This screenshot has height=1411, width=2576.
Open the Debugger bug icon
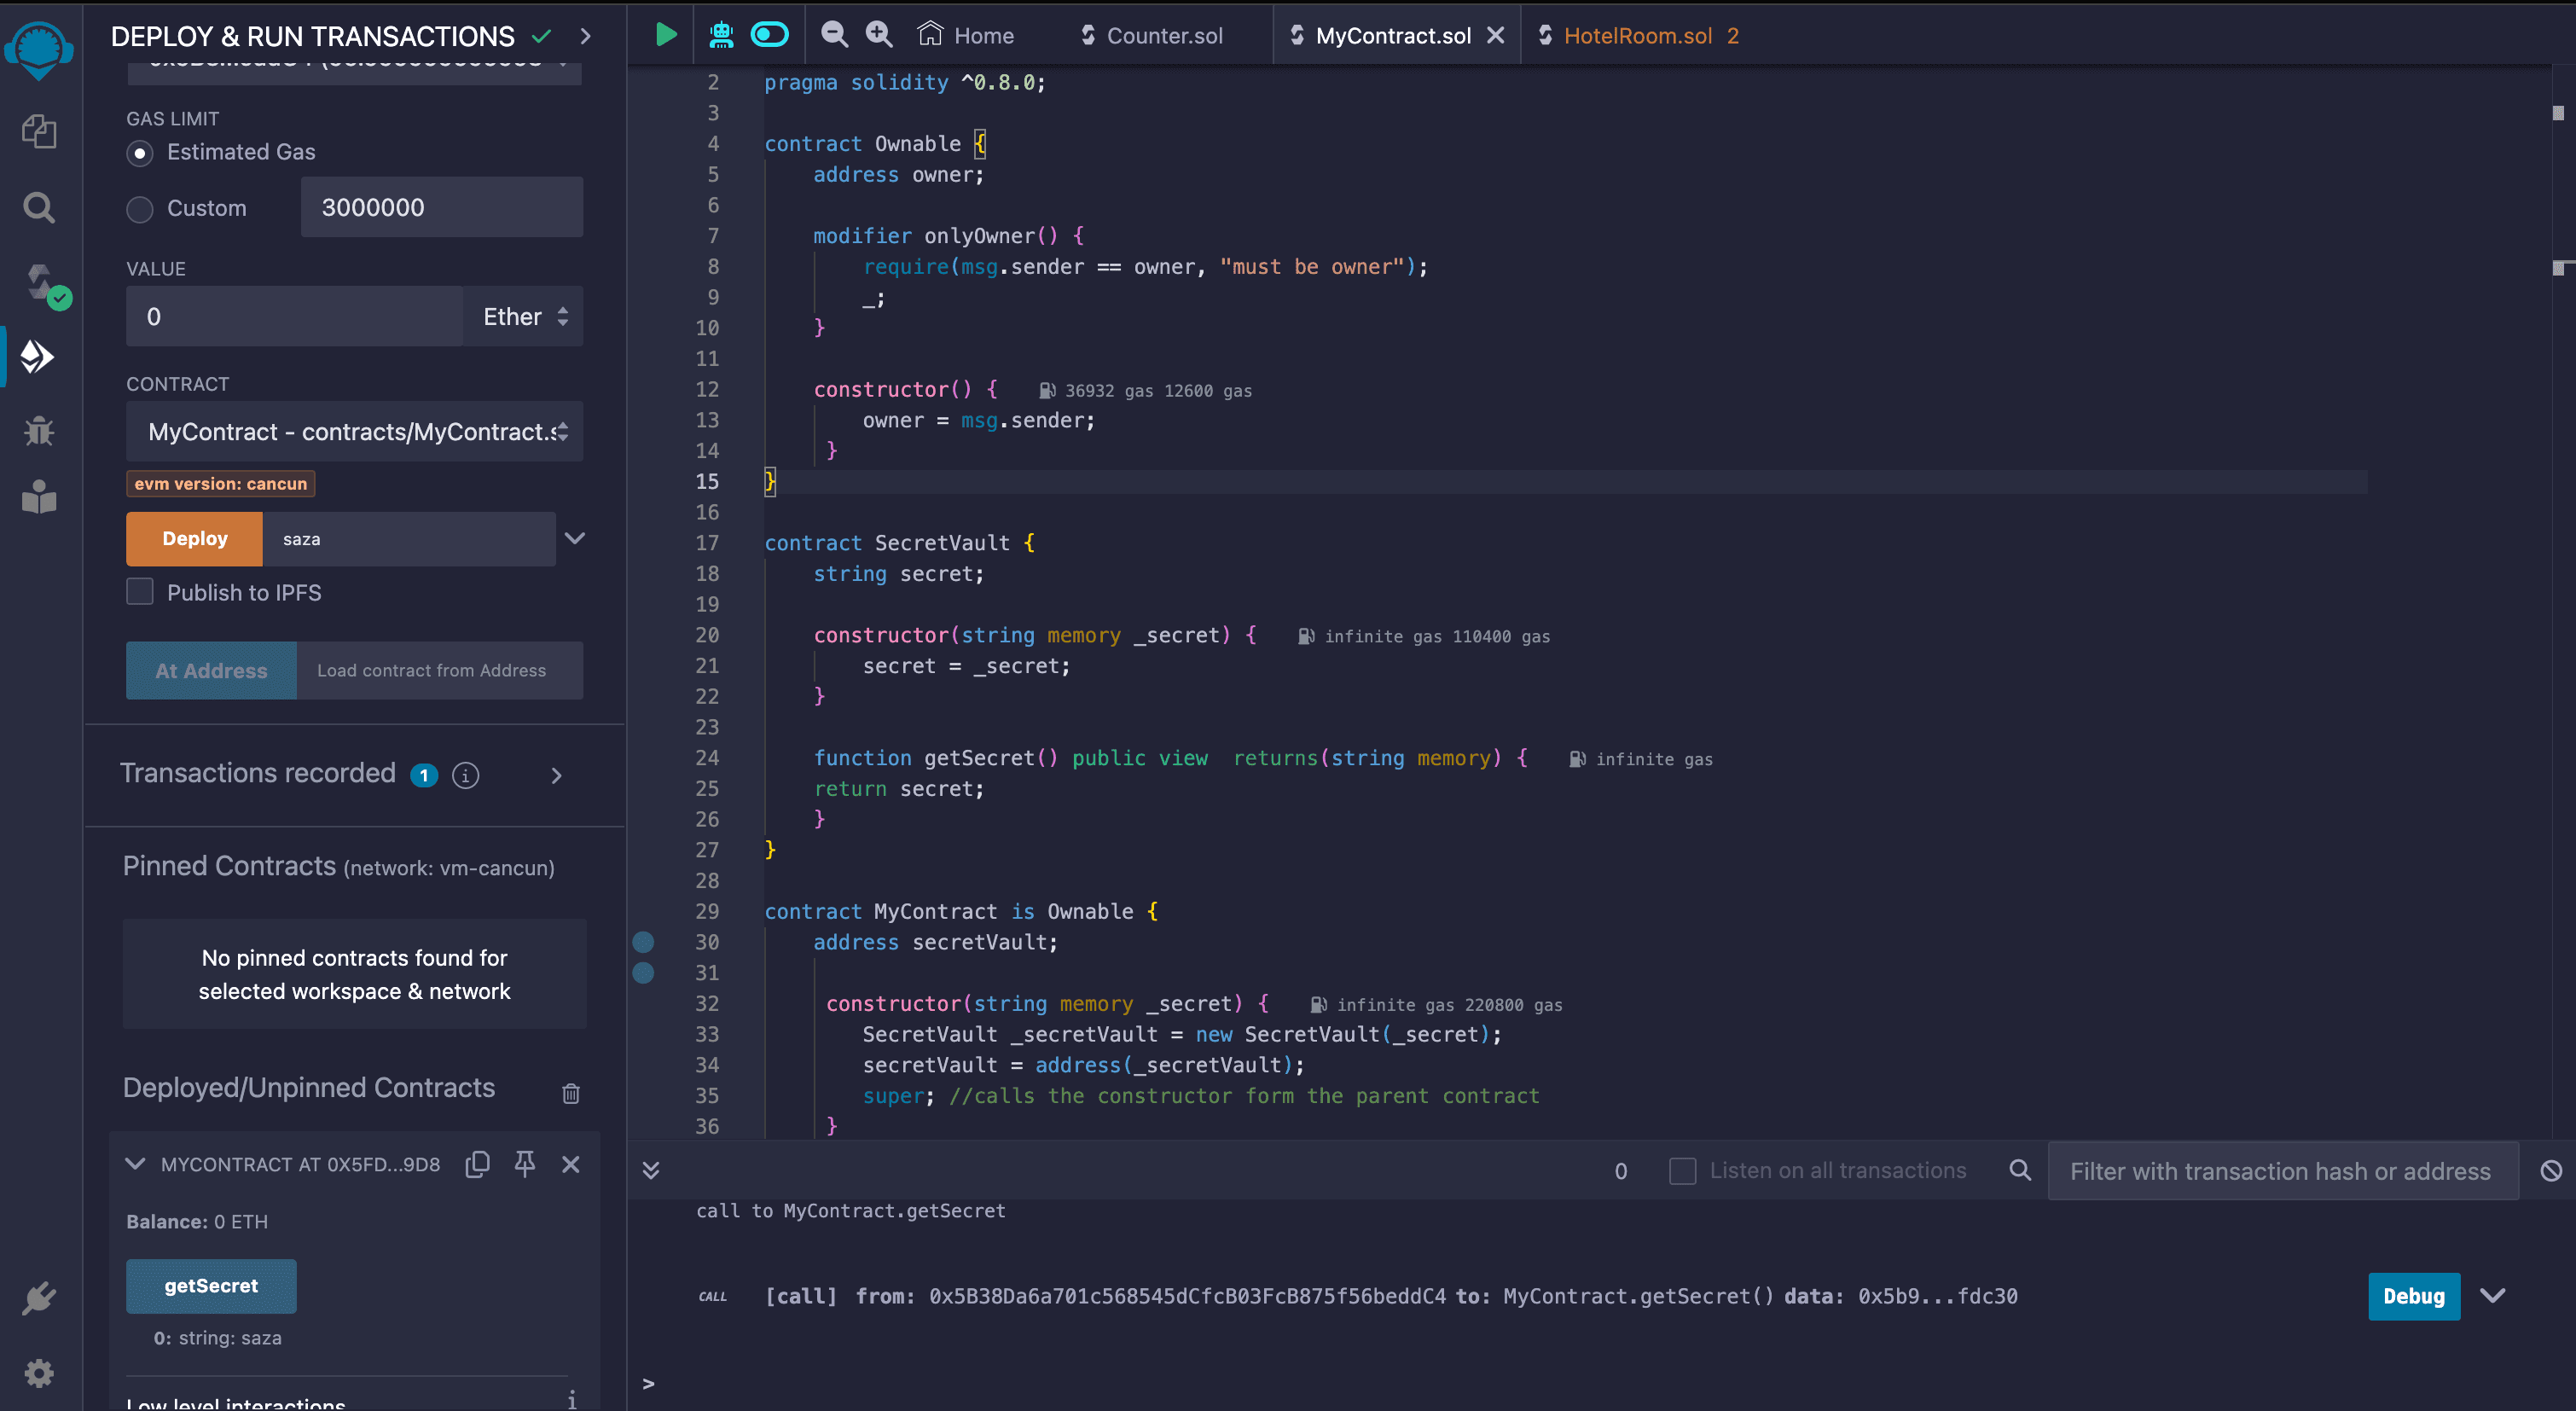(x=39, y=430)
